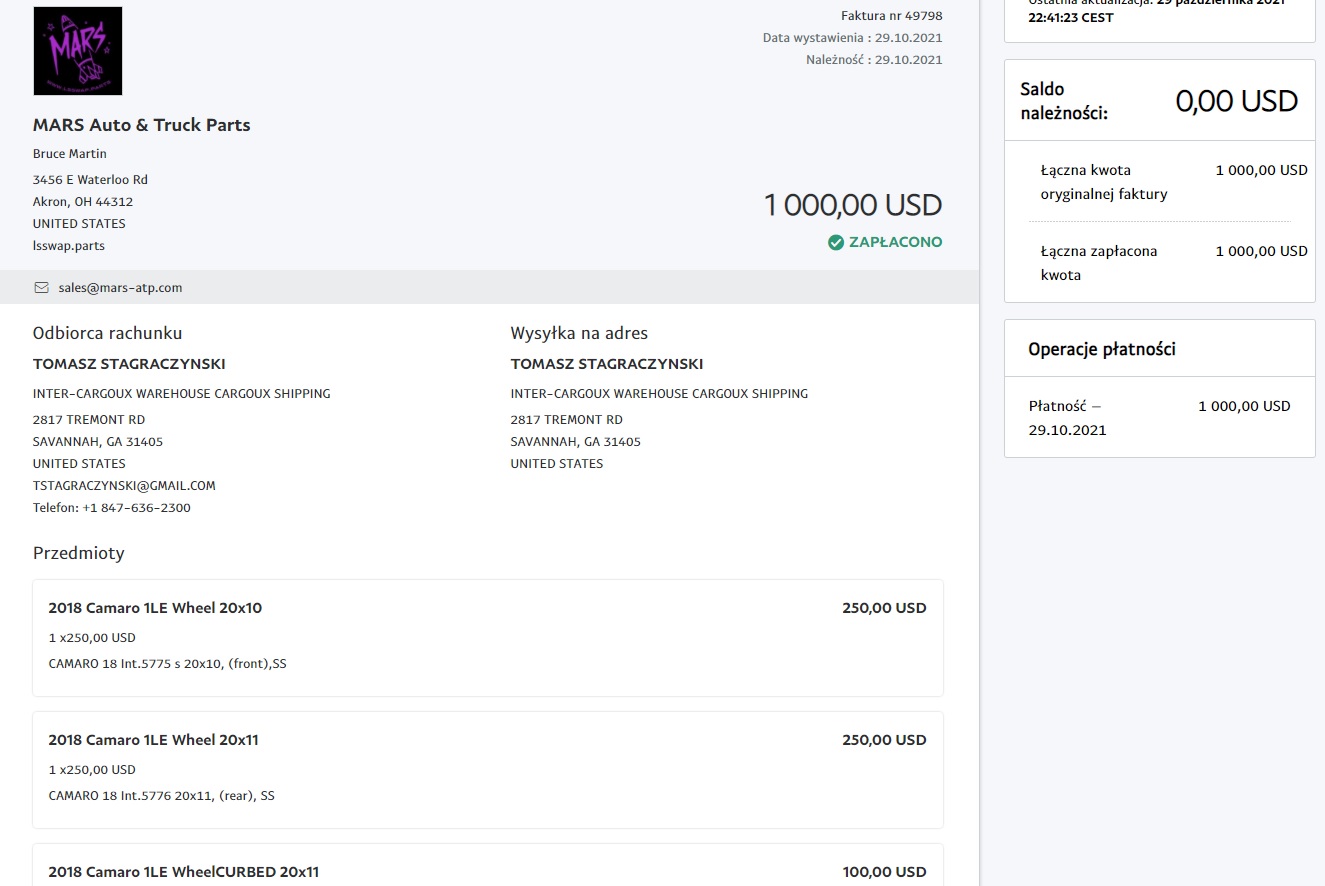Image resolution: width=1325 pixels, height=886 pixels.
Task: Select the large 1 000,00 USD invoice total
Action: coord(853,205)
